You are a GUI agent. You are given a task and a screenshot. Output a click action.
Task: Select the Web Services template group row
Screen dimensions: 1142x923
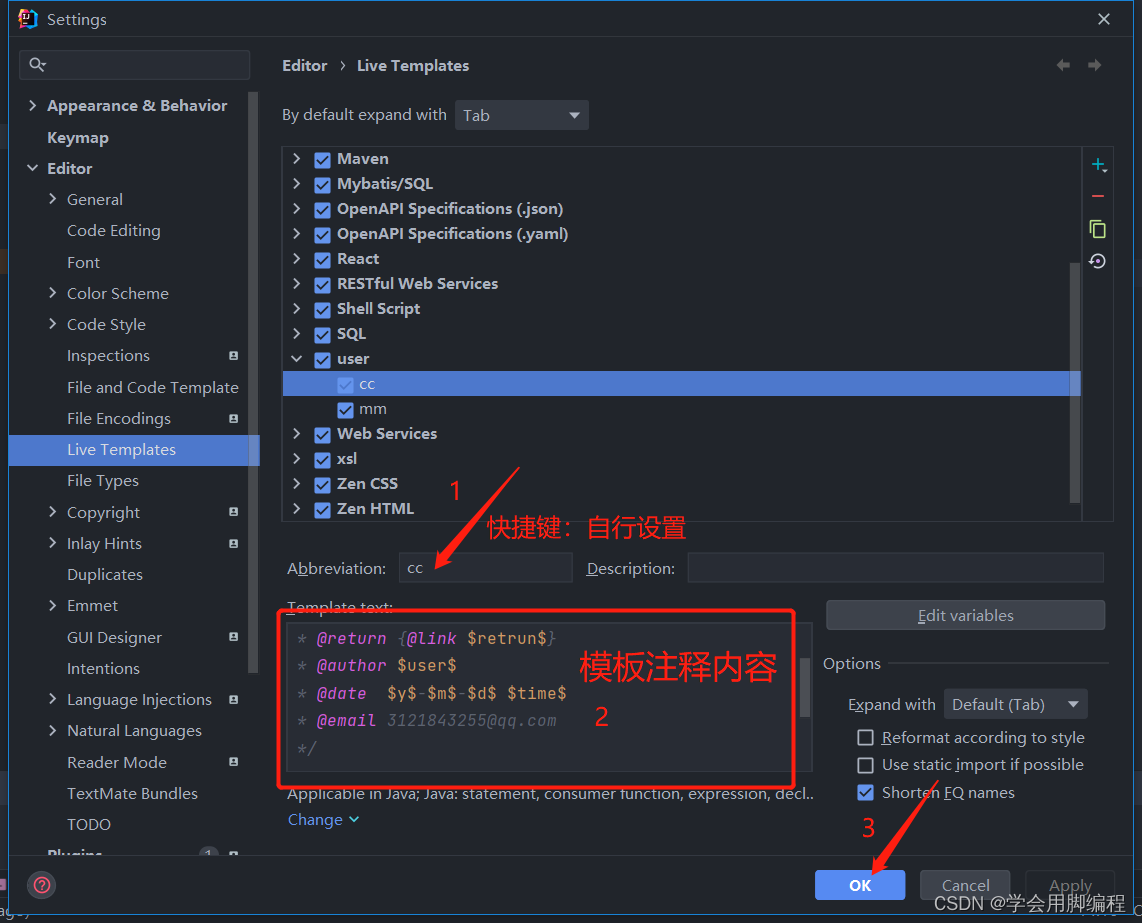point(682,434)
